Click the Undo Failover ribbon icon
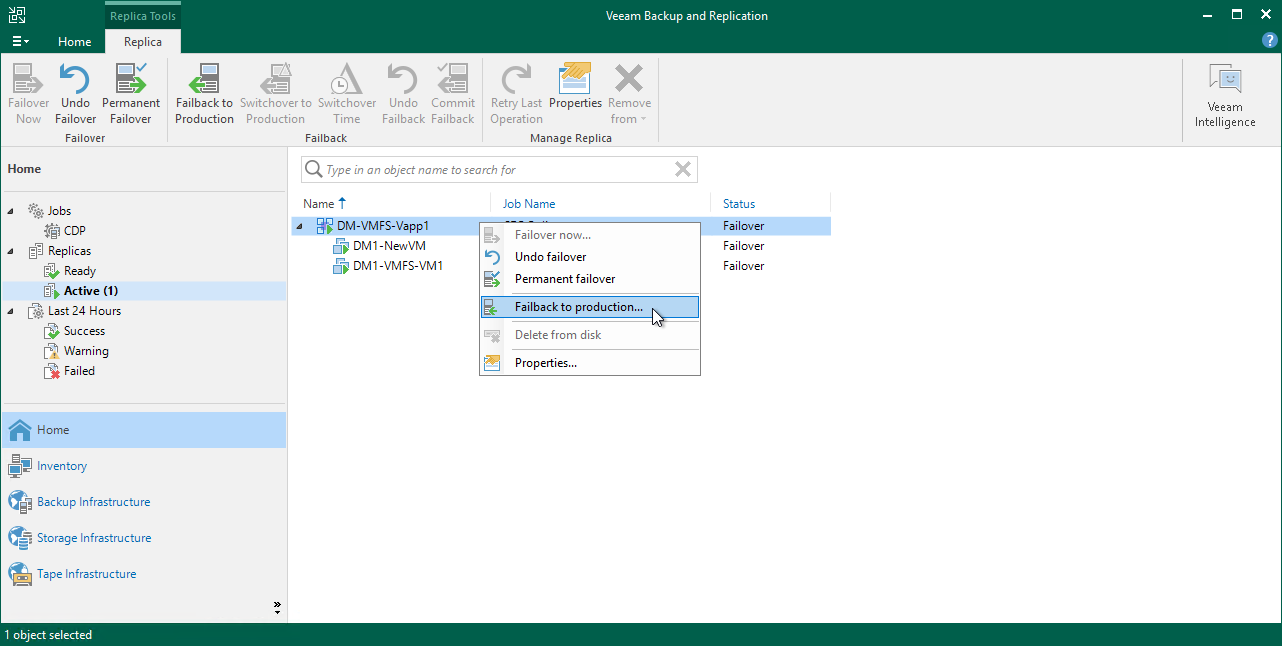The height and width of the screenshot is (646, 1282). [x=75, y=94]
